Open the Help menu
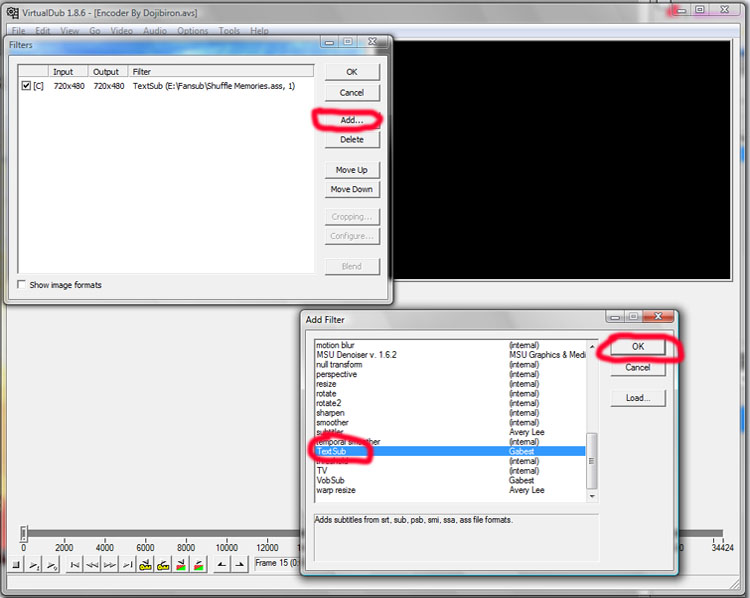Image resolution: width=750 pixels, height=598 pixels. [x=259, y=31]
